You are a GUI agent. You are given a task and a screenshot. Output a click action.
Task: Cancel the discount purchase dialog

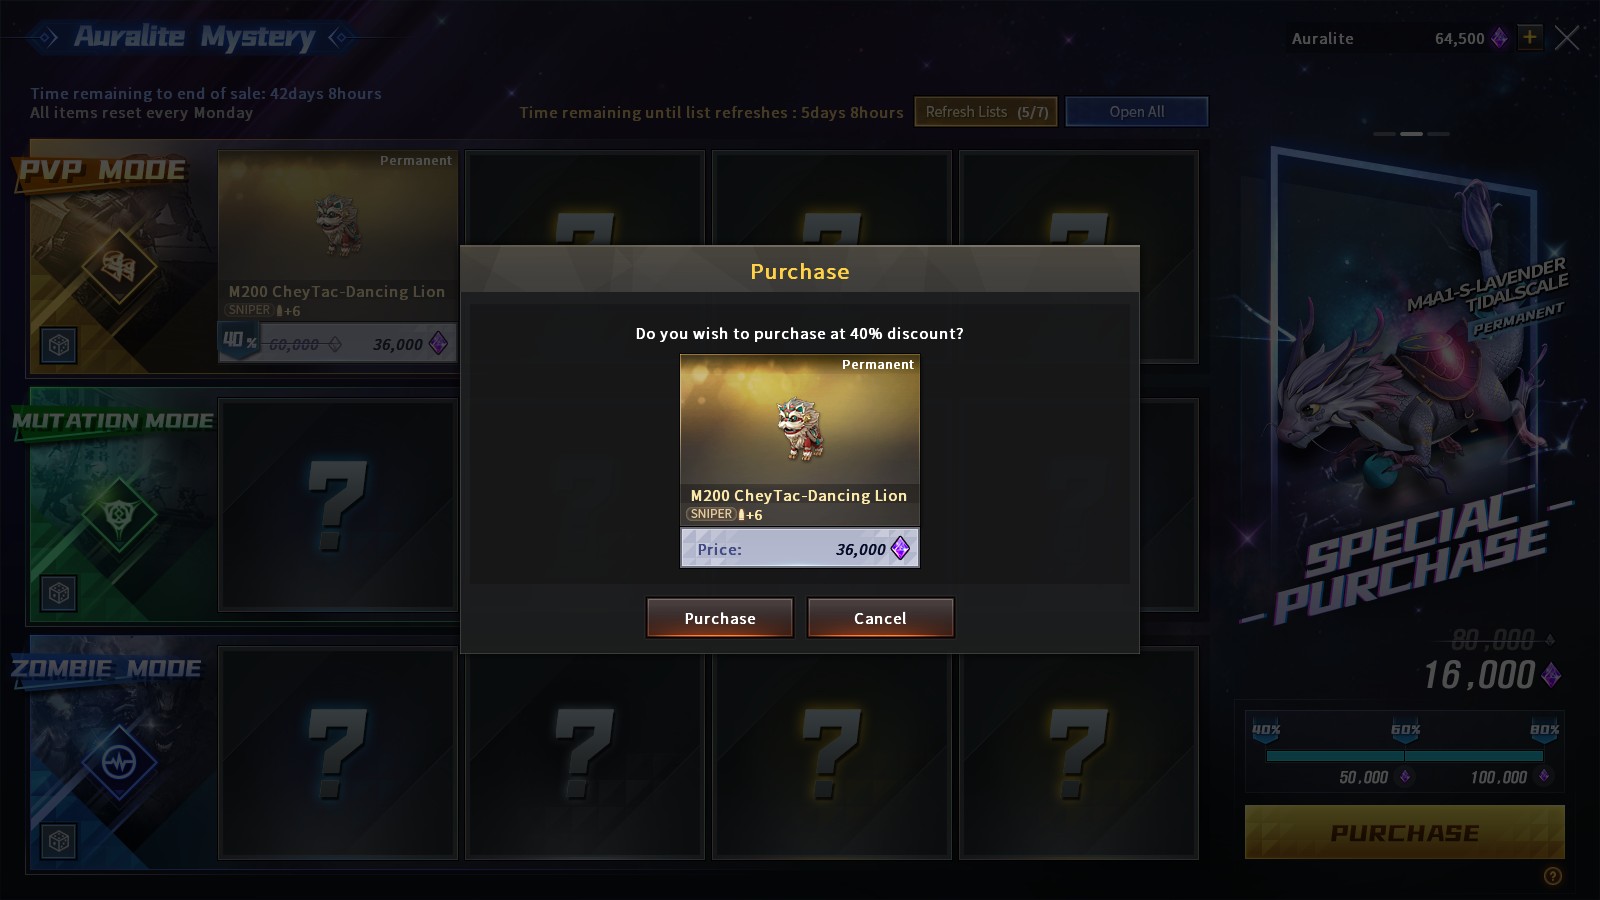coord(880,618)
